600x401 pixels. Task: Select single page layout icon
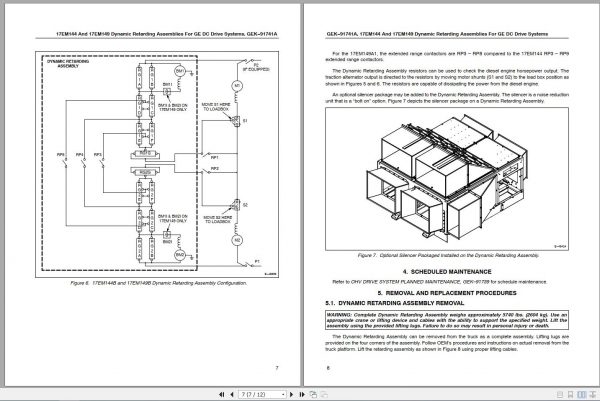[560, 394]
